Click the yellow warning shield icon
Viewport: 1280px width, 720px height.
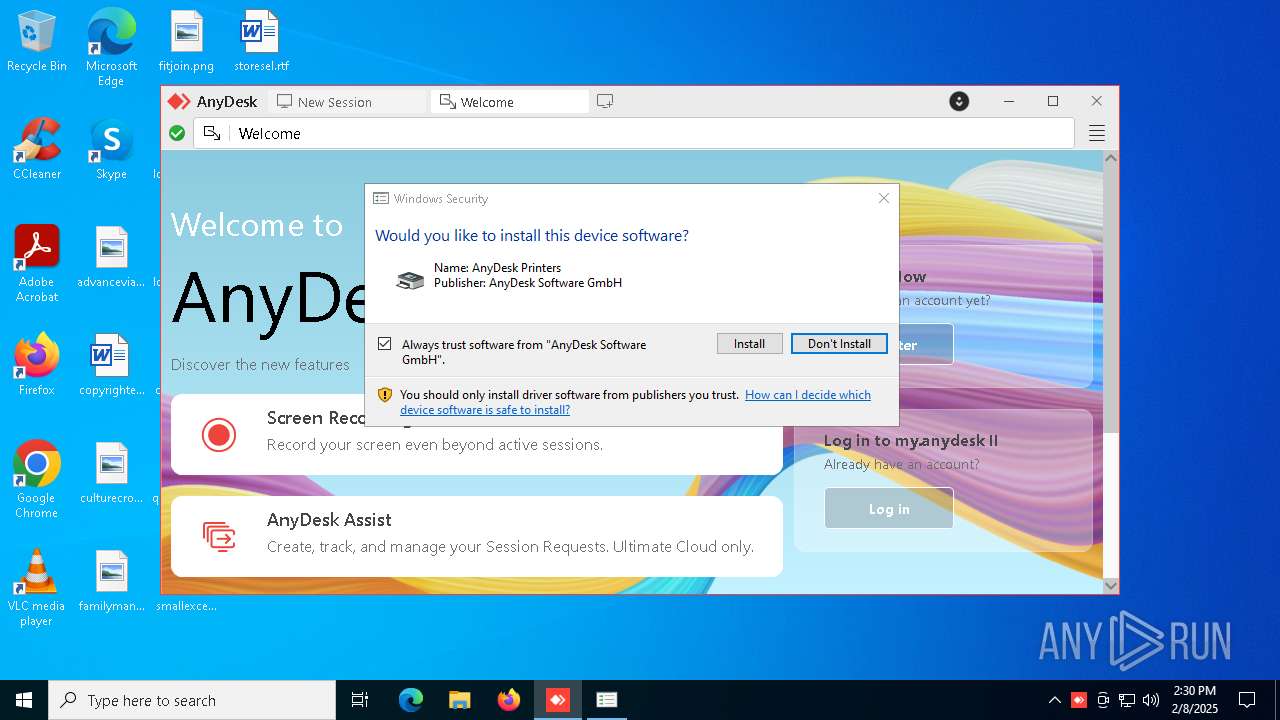tap(385, 395)
